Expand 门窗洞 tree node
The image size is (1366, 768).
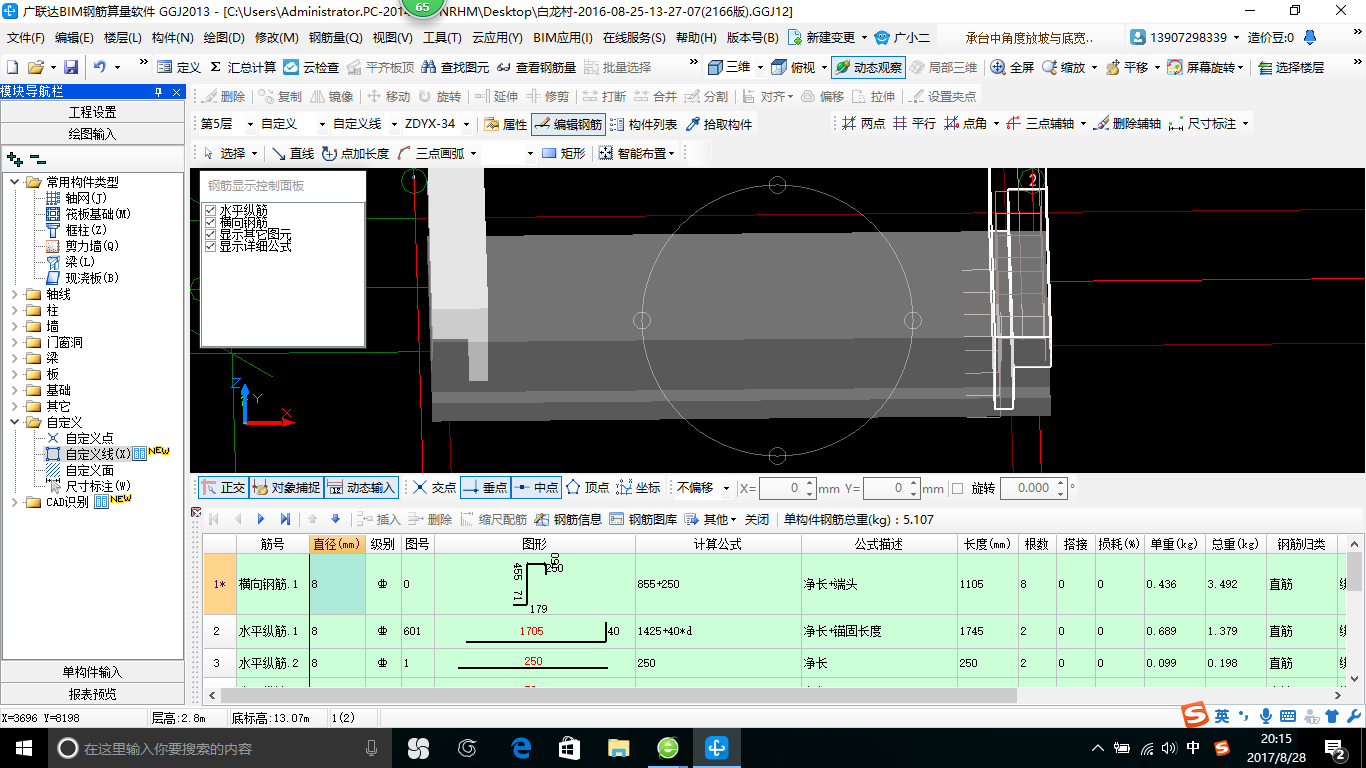[x=16, y=343]
